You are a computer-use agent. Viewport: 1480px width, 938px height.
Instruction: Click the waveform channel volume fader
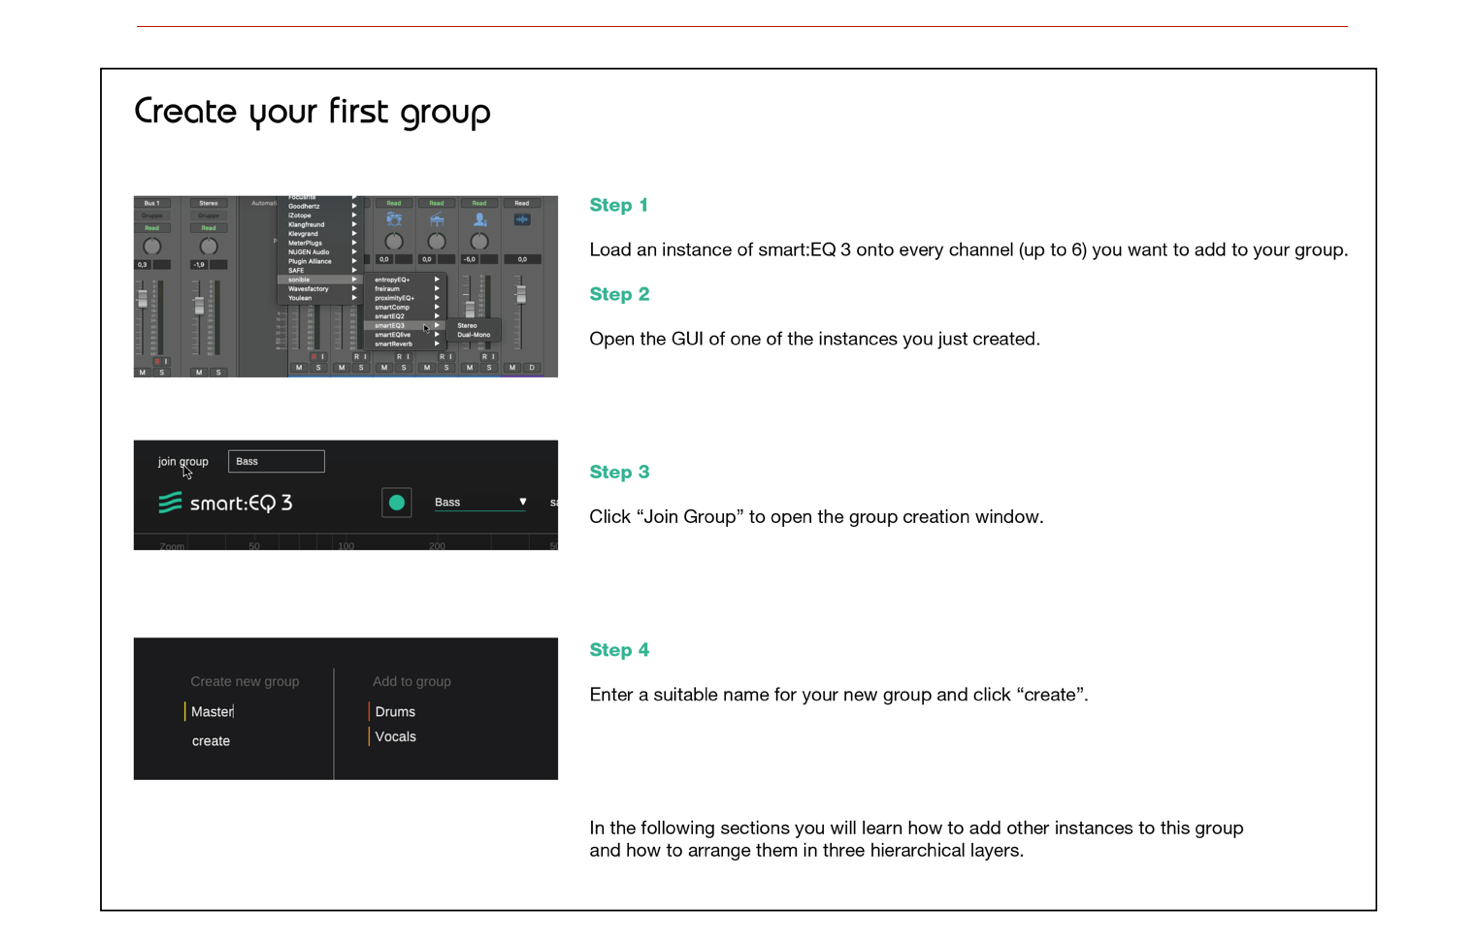coord(521,294)
